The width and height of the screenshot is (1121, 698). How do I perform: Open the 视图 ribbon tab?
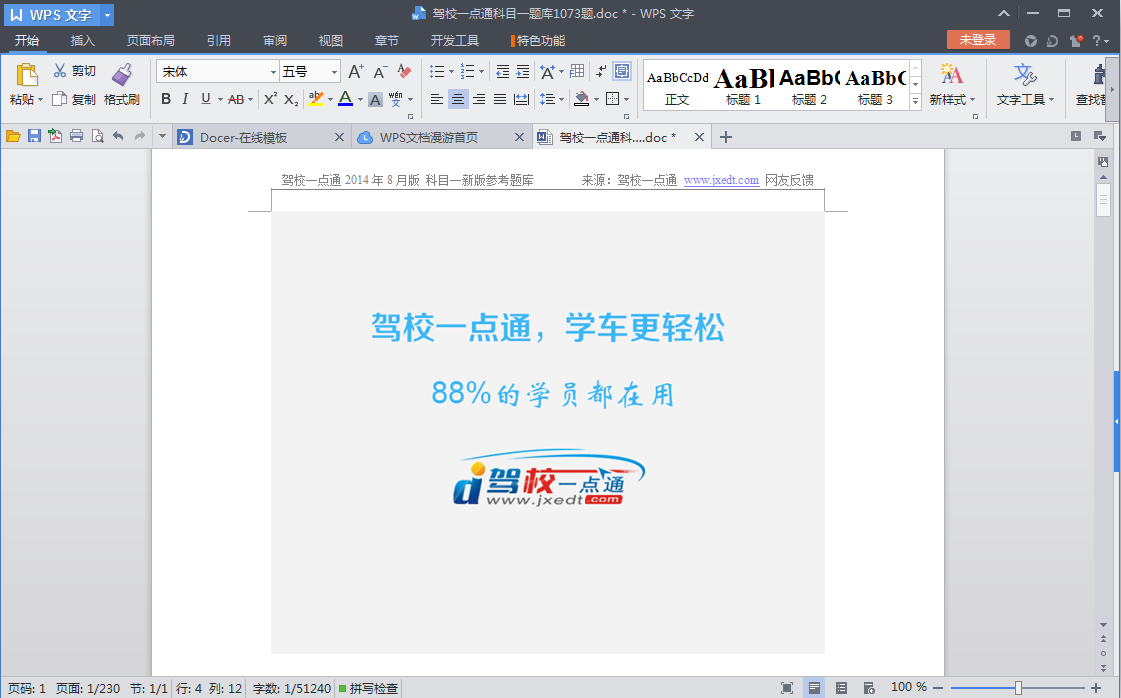tap(331, 41)
